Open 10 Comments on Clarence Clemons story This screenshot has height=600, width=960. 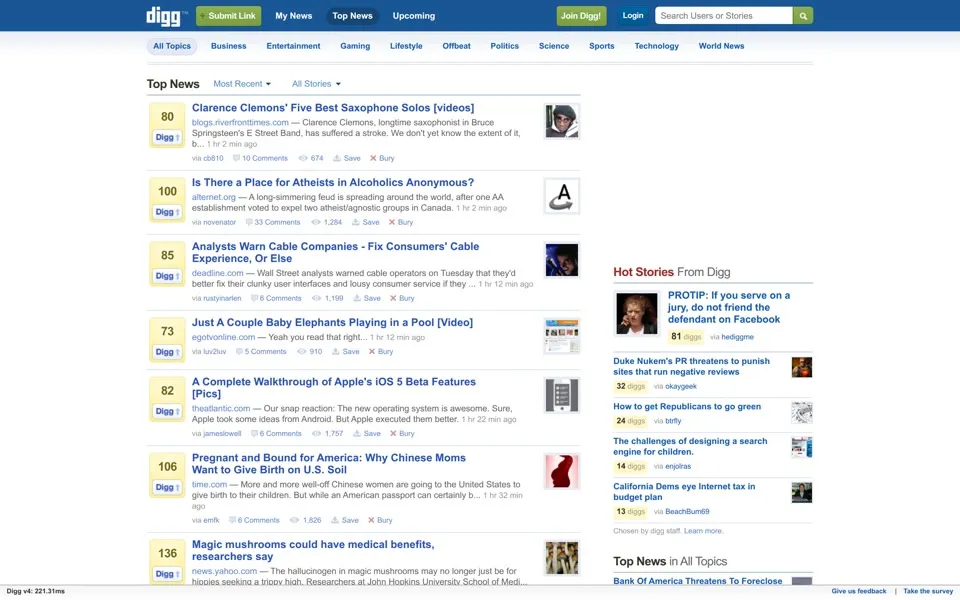(x=260, y=158)
